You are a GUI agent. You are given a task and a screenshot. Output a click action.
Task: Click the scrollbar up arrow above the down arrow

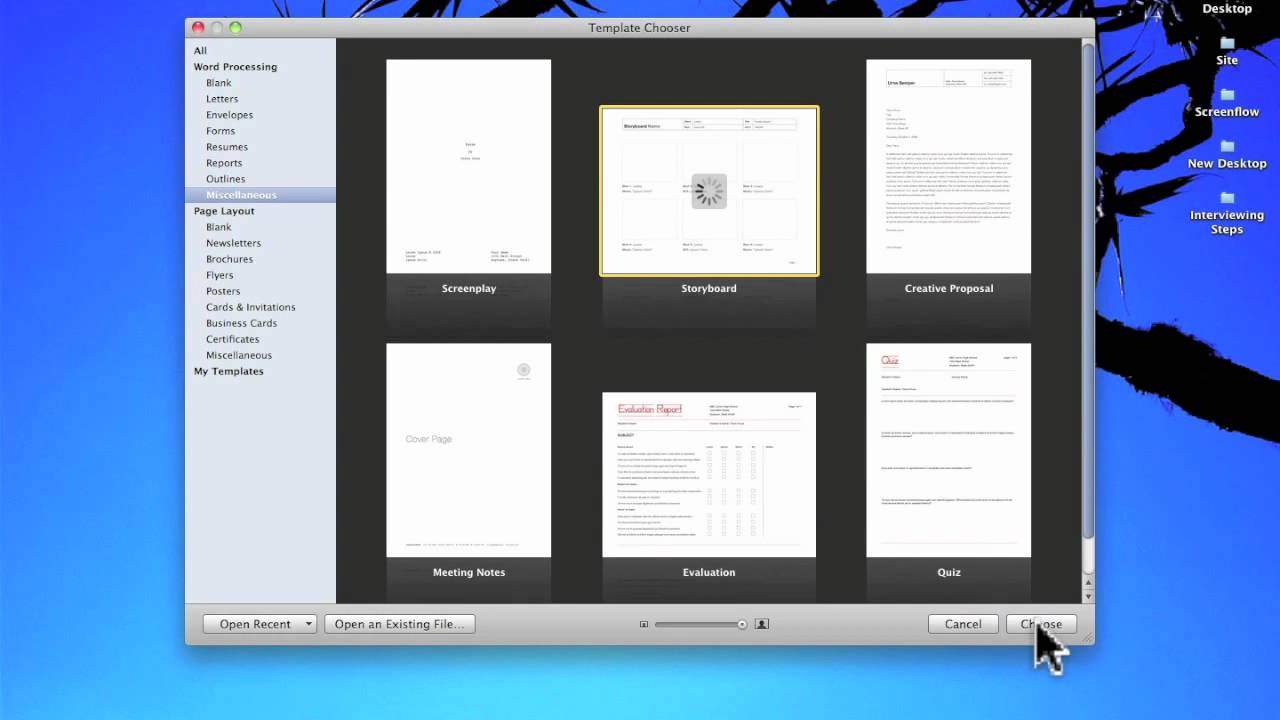1088,582
